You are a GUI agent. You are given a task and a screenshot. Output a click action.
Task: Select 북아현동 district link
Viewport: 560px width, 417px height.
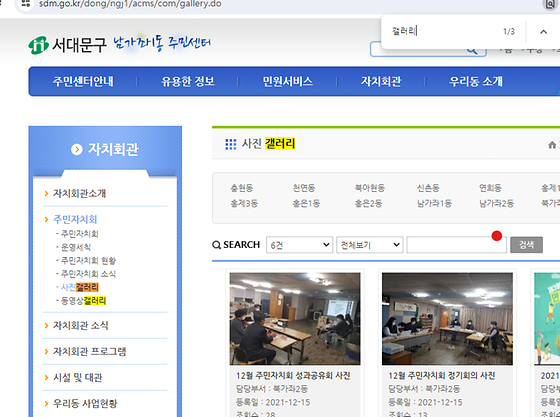tap(370, 188)
